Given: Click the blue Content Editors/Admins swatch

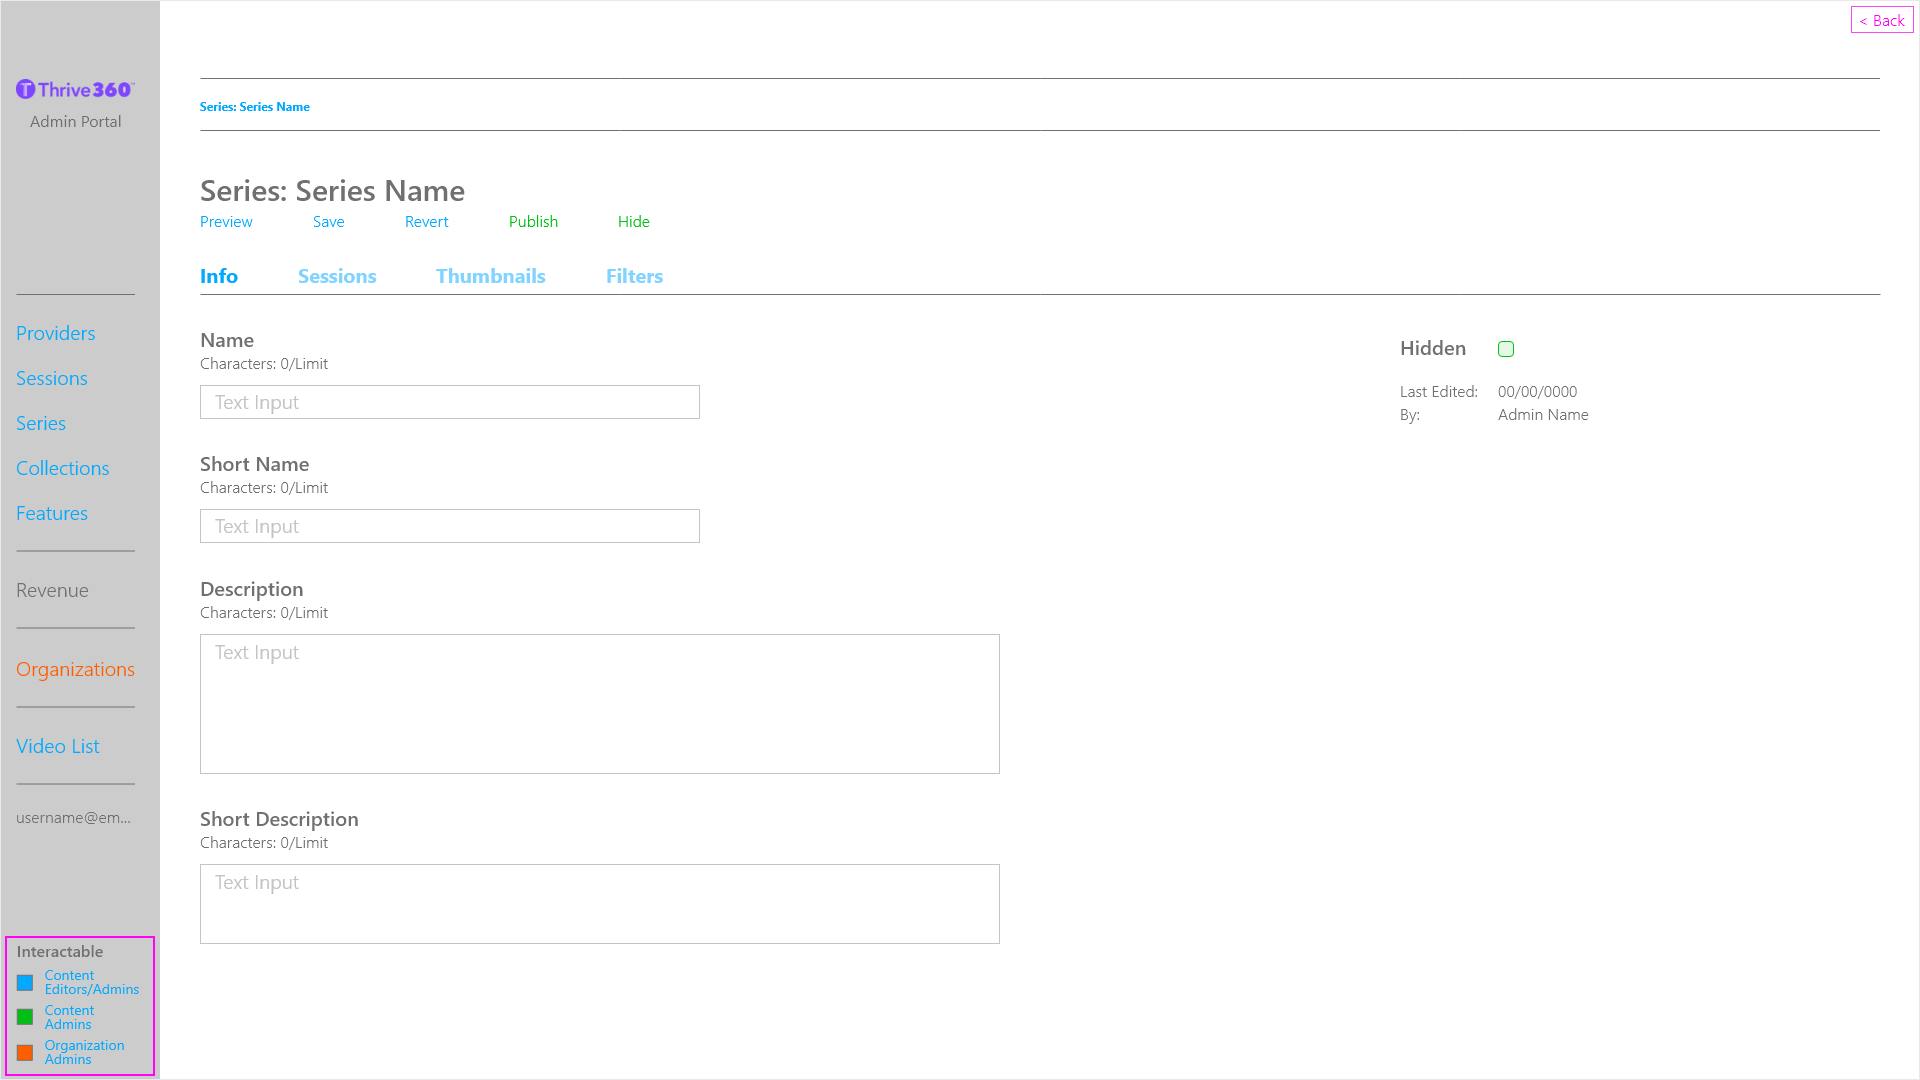Looking at the screenshot, I should coord(25,983).
